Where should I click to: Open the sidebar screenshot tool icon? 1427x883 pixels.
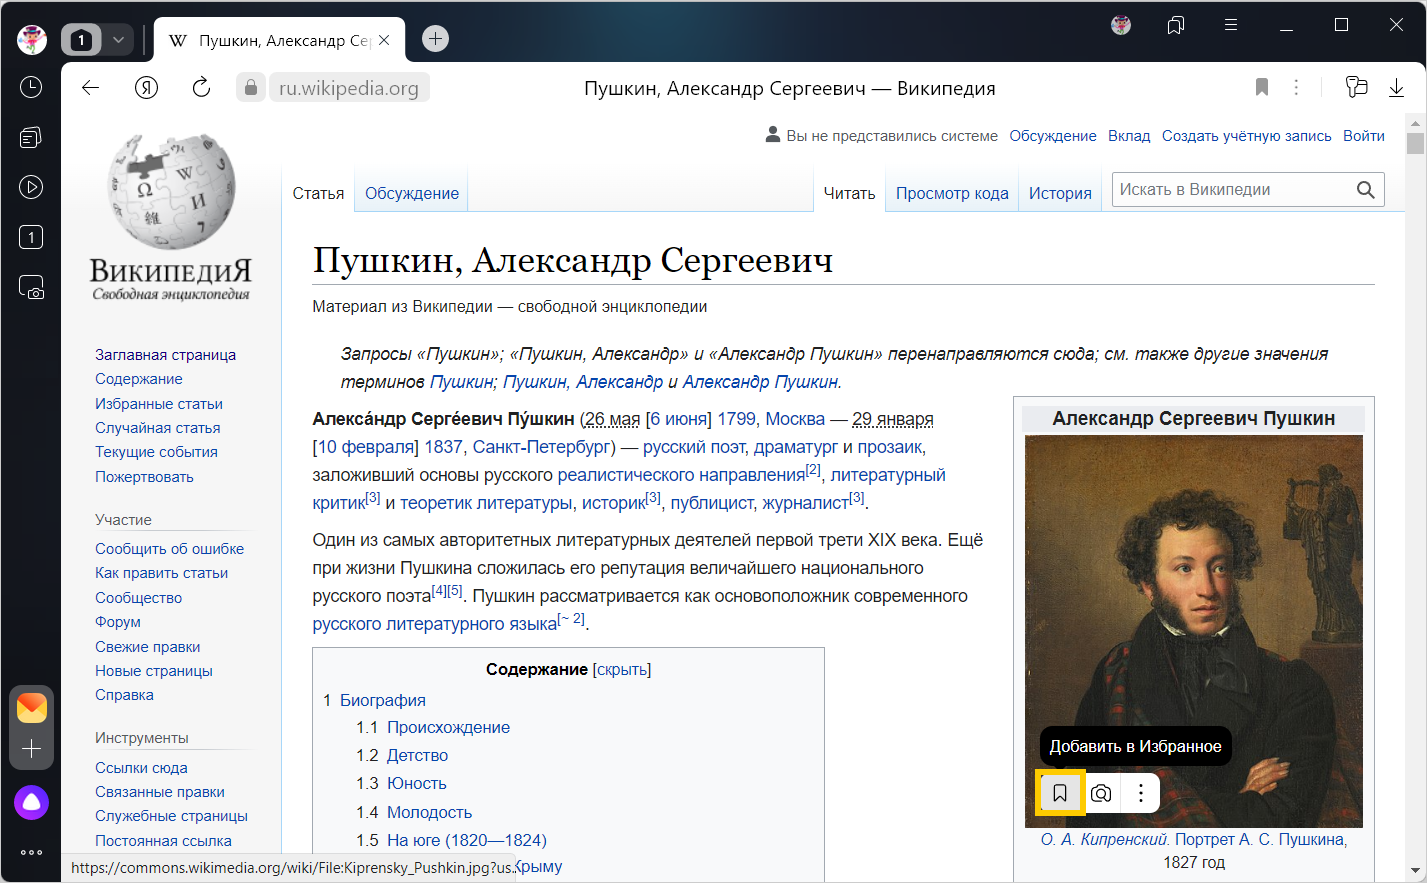point(31,288)
